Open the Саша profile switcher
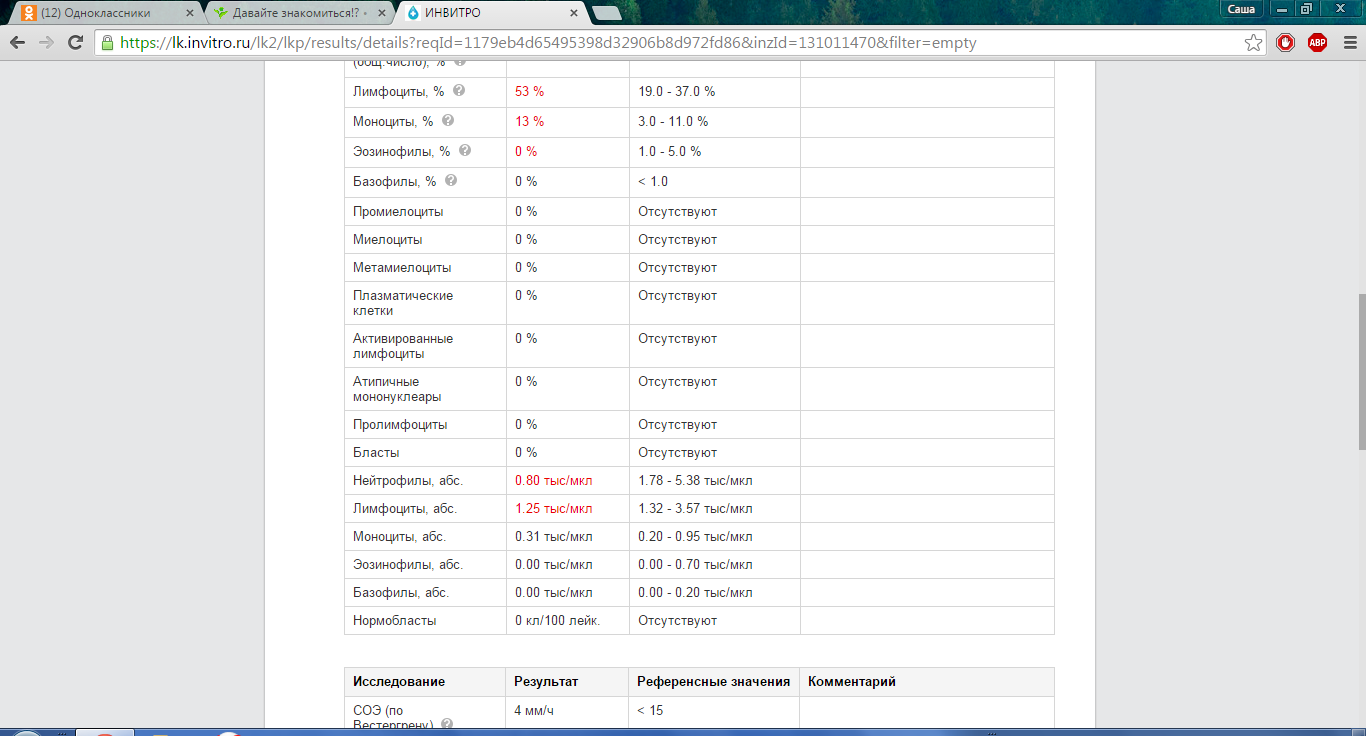This screenshot has height=736, width=1366. click(x=1240, y=9)
